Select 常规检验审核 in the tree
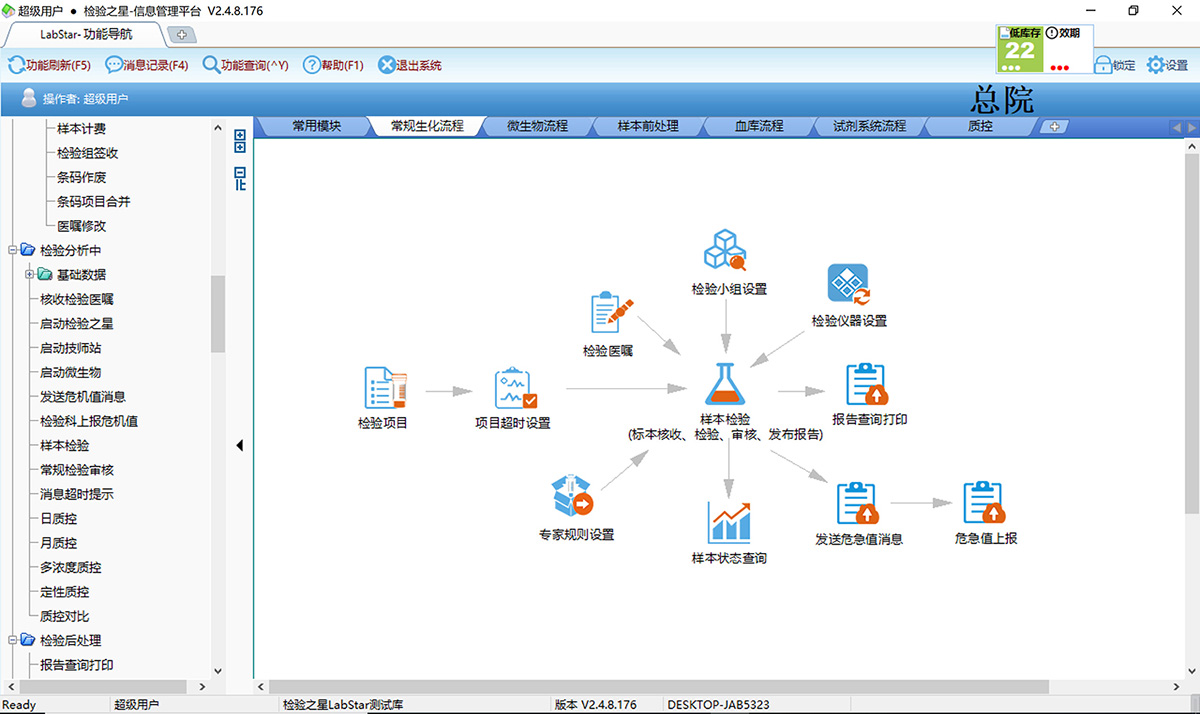Image resolution: width=1200 pixels, height=714 pixels. coord(77,470)
